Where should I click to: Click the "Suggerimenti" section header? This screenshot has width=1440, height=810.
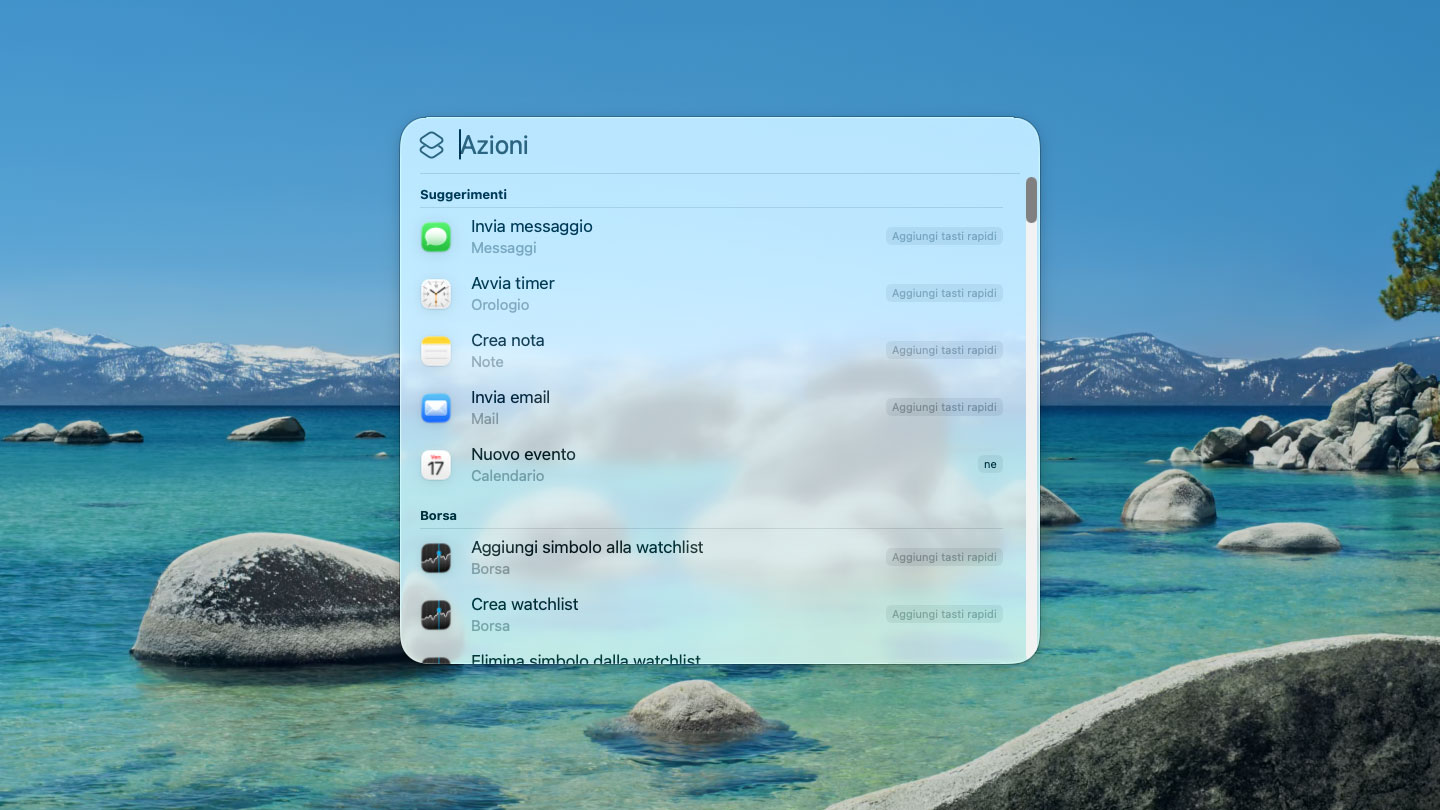463,194
